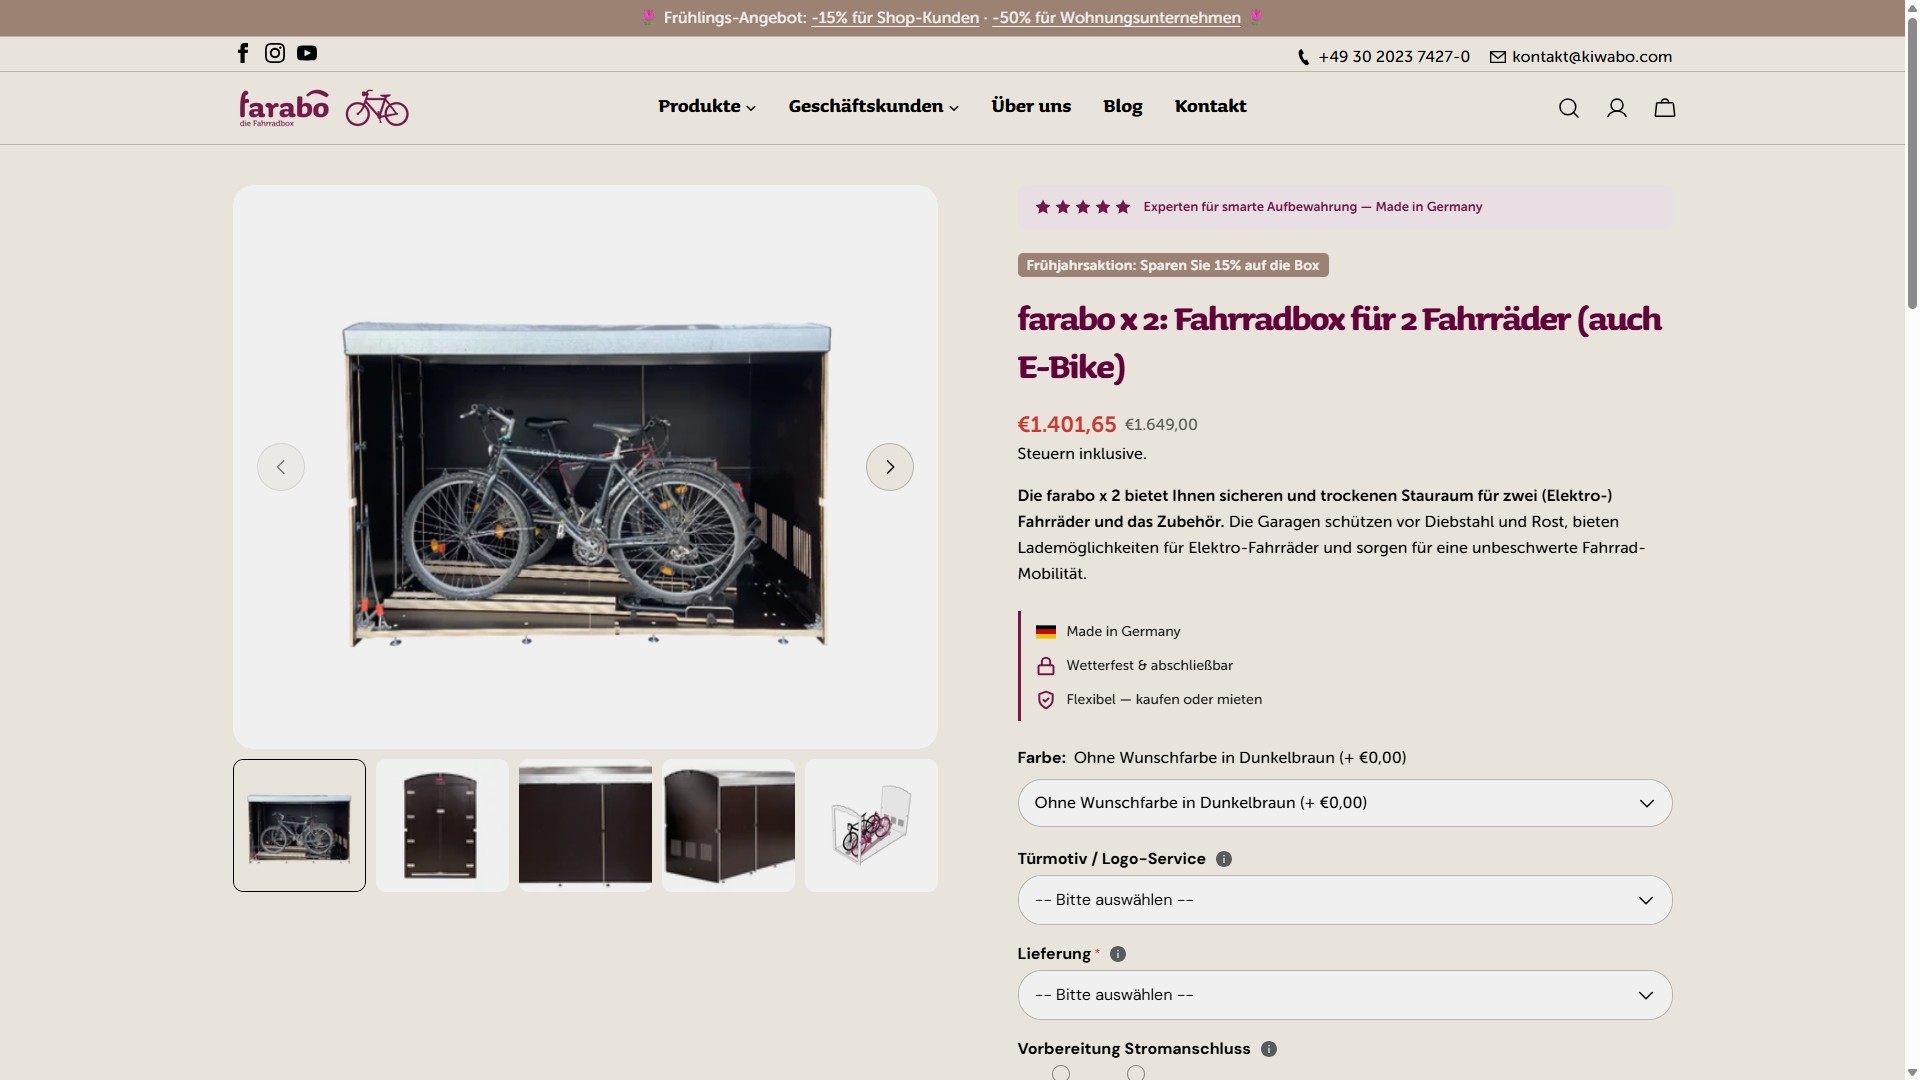Screen dimensions: 1920x1080
Task: Open the Türmotiv / Logo-Service dropdown
Action: (x=1344, y=900)
